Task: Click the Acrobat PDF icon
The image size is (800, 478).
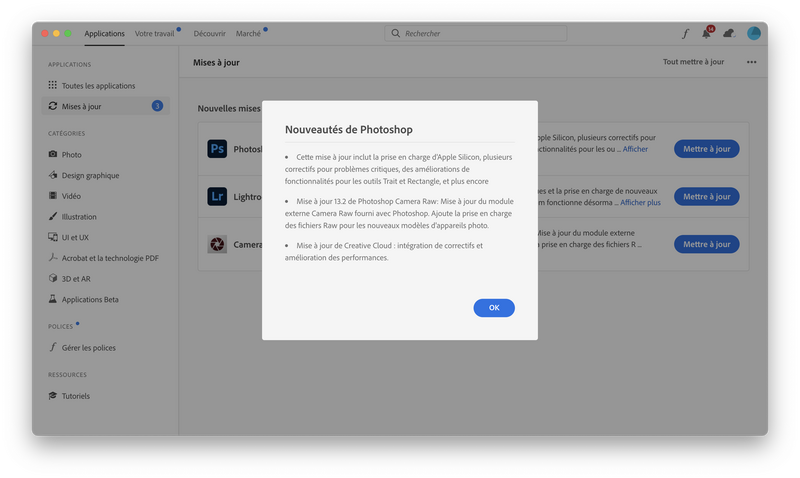Action: coord(53,257)
